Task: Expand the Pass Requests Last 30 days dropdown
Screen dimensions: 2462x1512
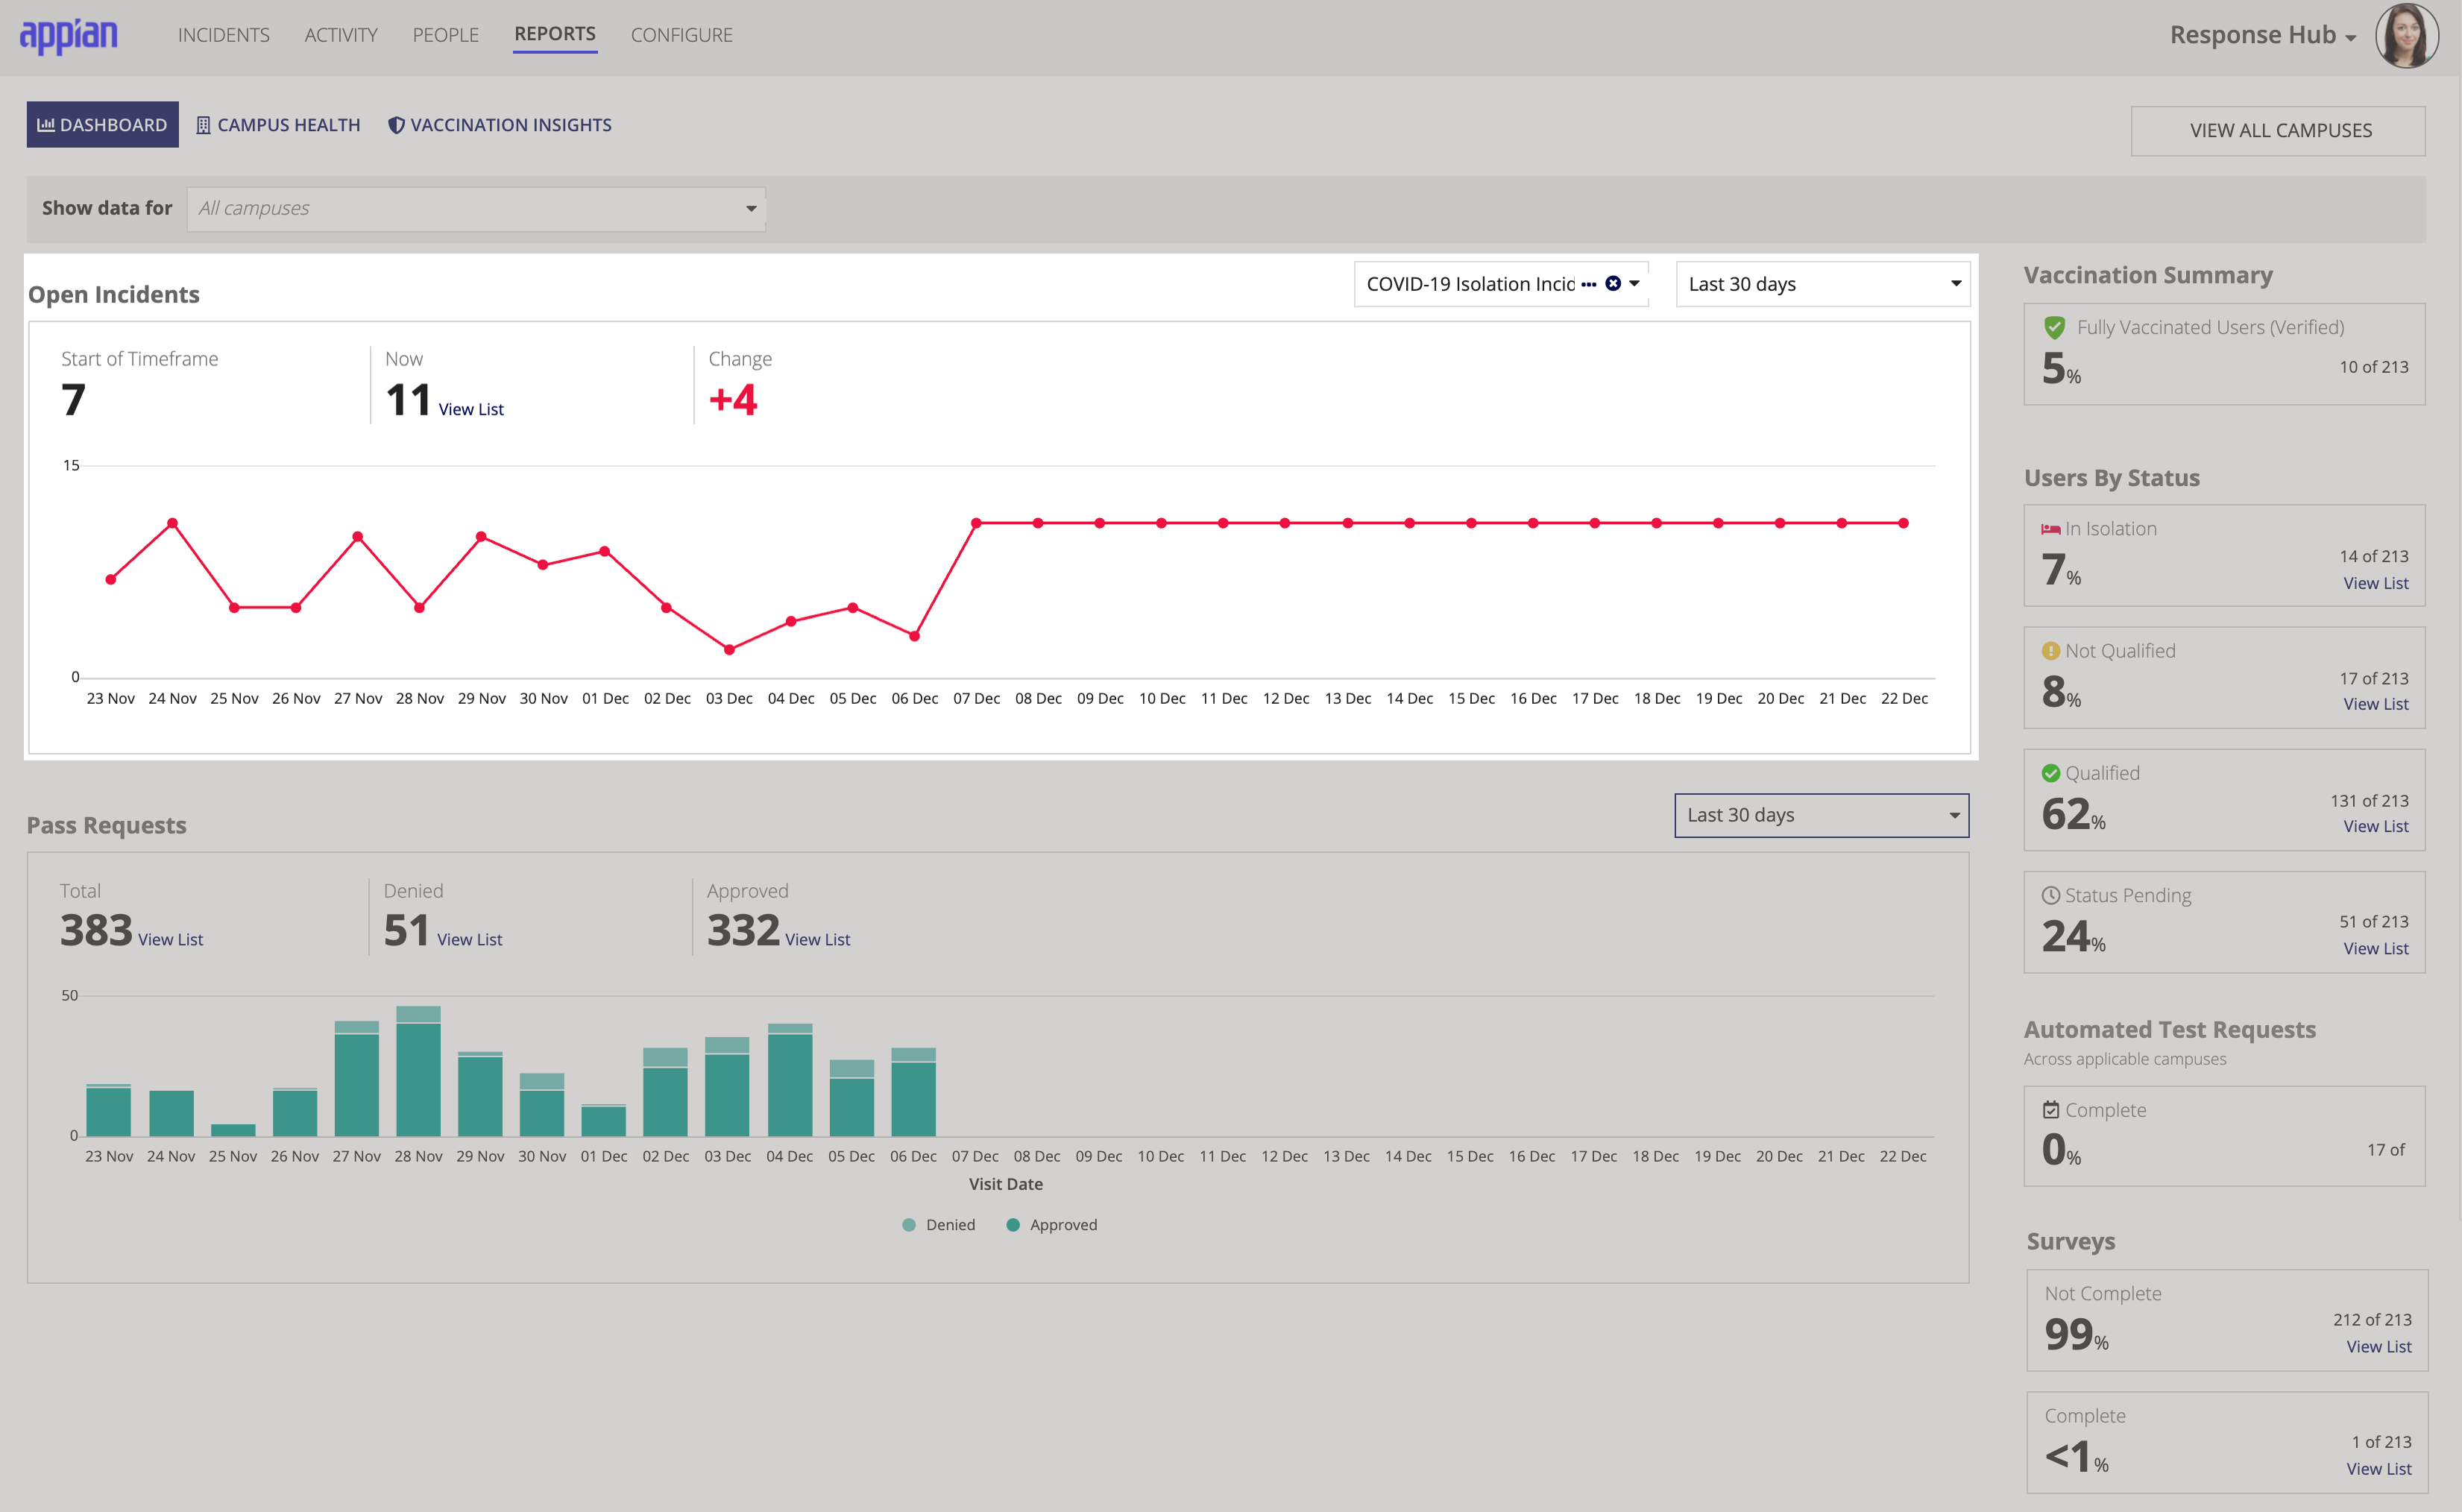Action: click(x=1820, y=814)
